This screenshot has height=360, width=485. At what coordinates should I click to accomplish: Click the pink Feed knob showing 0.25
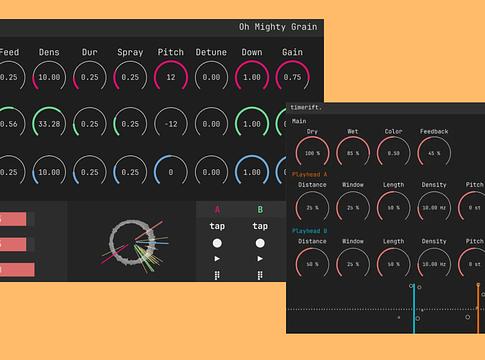9,77
